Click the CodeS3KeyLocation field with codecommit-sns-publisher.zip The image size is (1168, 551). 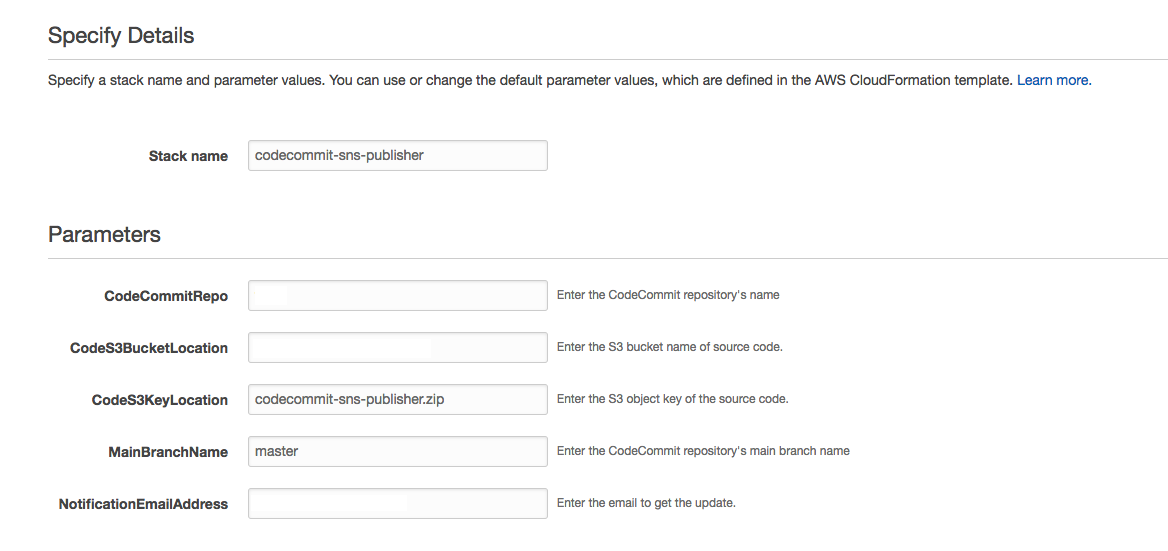tap(397, 399)
